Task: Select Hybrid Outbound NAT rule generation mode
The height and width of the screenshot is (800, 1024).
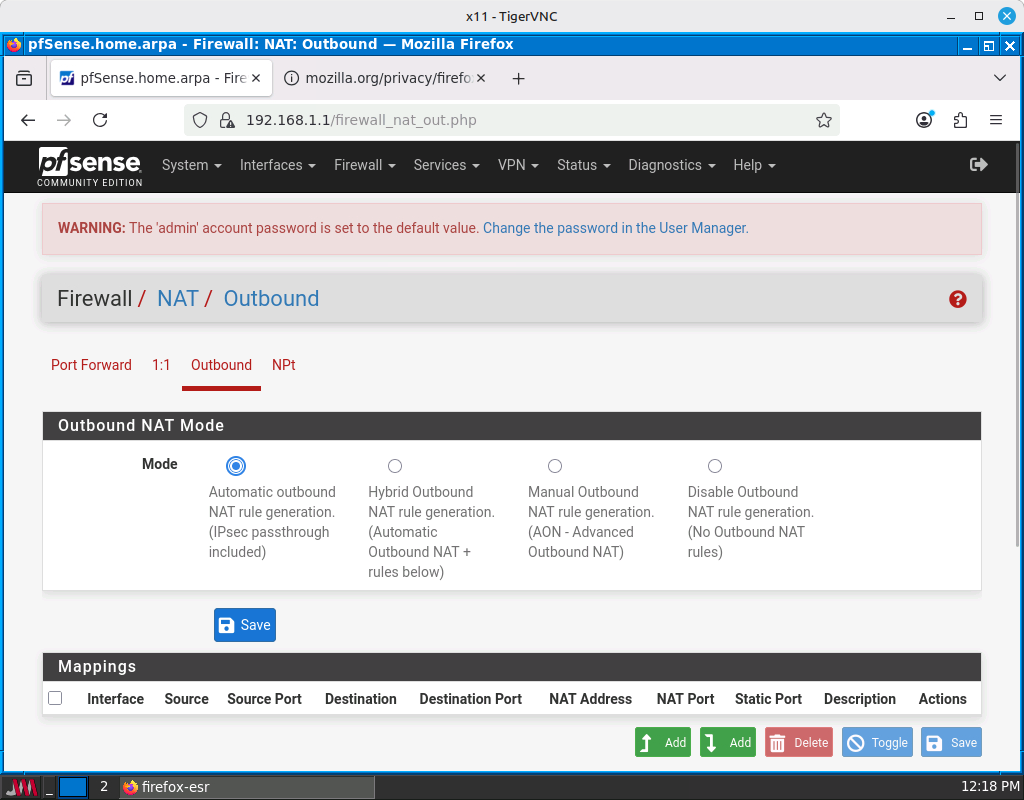Action: 395,465
